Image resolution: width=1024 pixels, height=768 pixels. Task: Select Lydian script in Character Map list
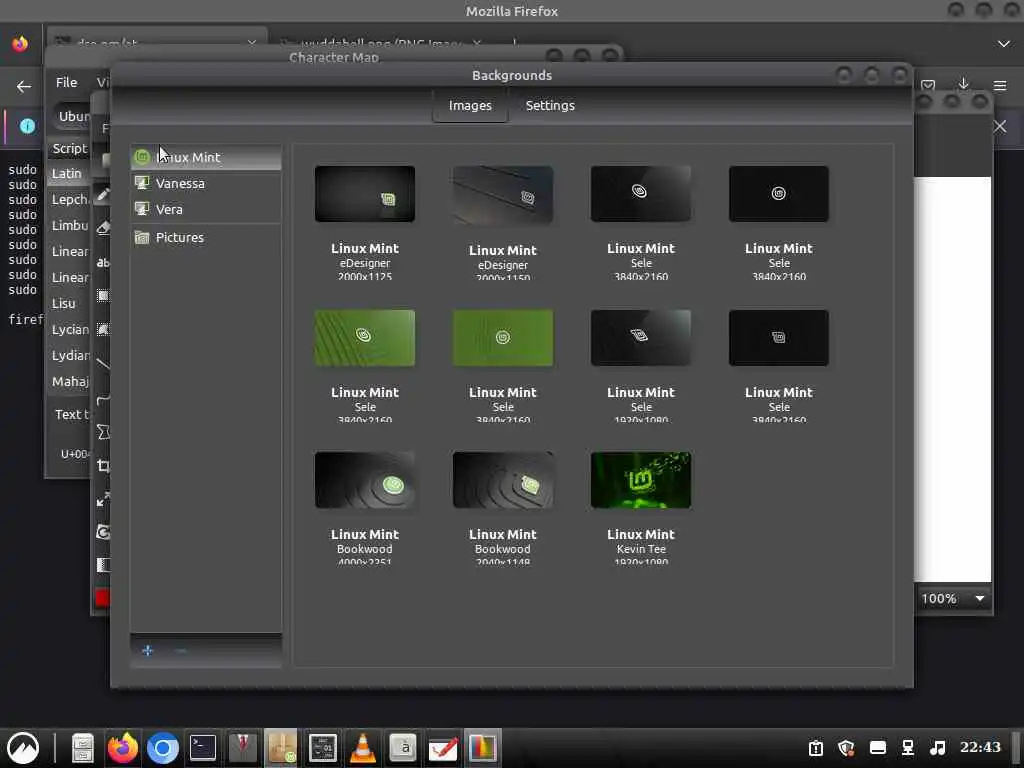[69, 356]
